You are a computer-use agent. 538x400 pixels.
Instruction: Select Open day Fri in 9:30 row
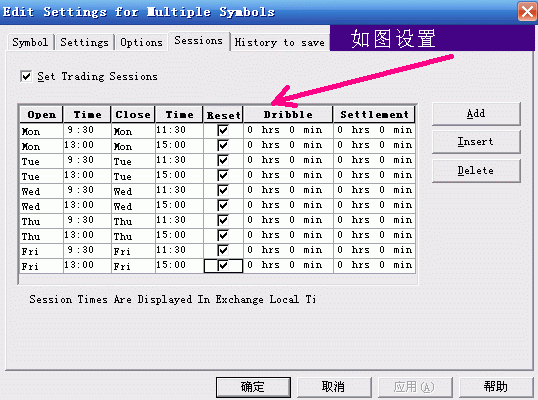point(41,251)
